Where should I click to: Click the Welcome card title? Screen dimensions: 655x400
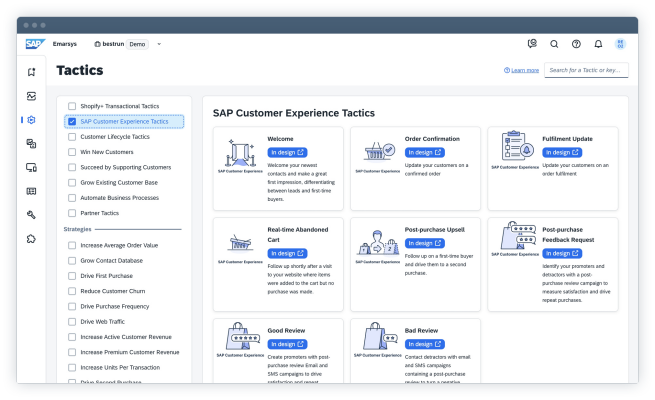280,139
